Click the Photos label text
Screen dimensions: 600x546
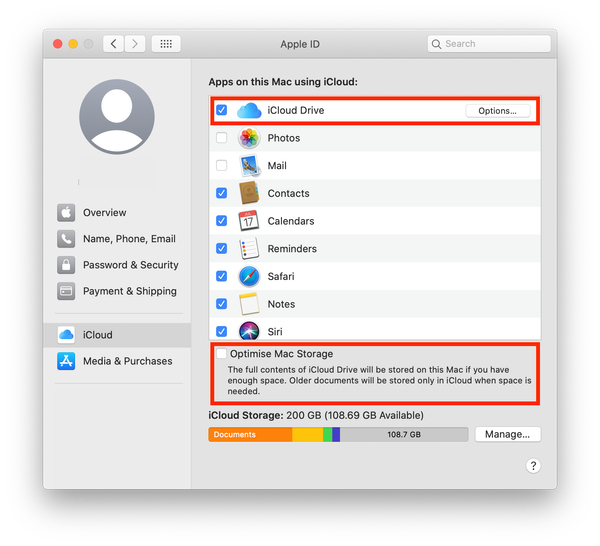[284, 138]
